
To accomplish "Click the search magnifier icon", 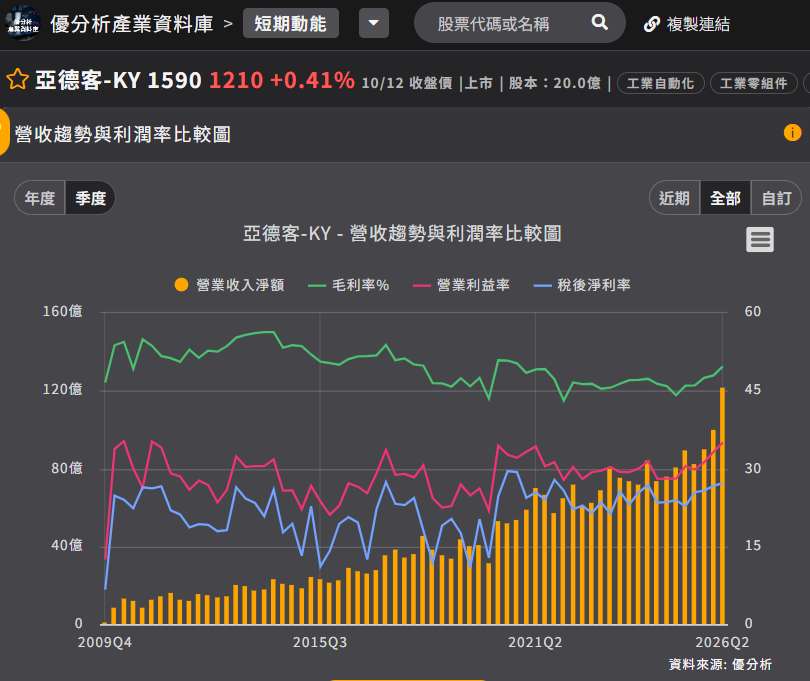I will click(599, 22).
